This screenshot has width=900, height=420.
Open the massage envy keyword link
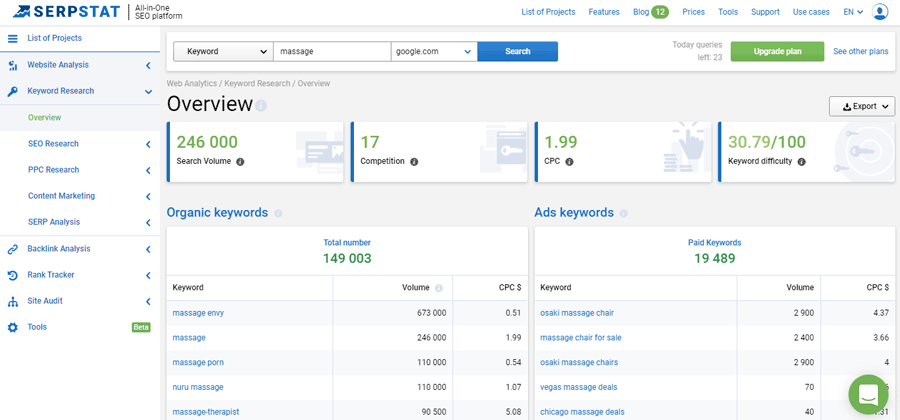pyautogui.click(x=198, y=313)
